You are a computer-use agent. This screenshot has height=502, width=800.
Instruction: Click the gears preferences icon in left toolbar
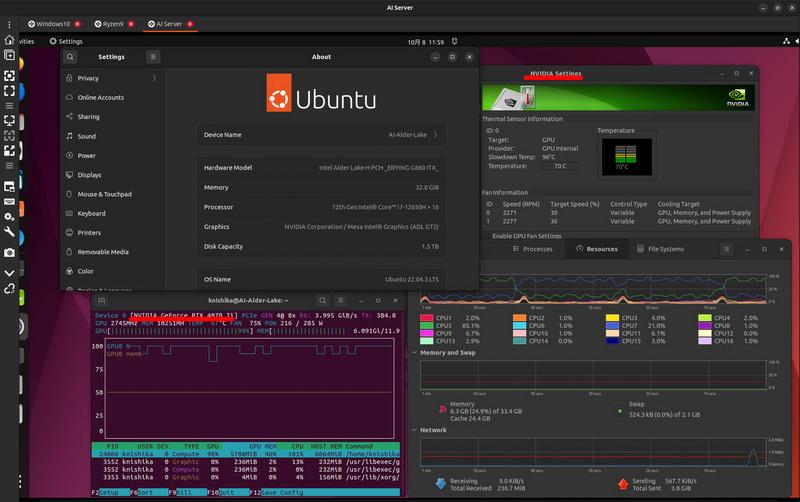tap(9, 217)
